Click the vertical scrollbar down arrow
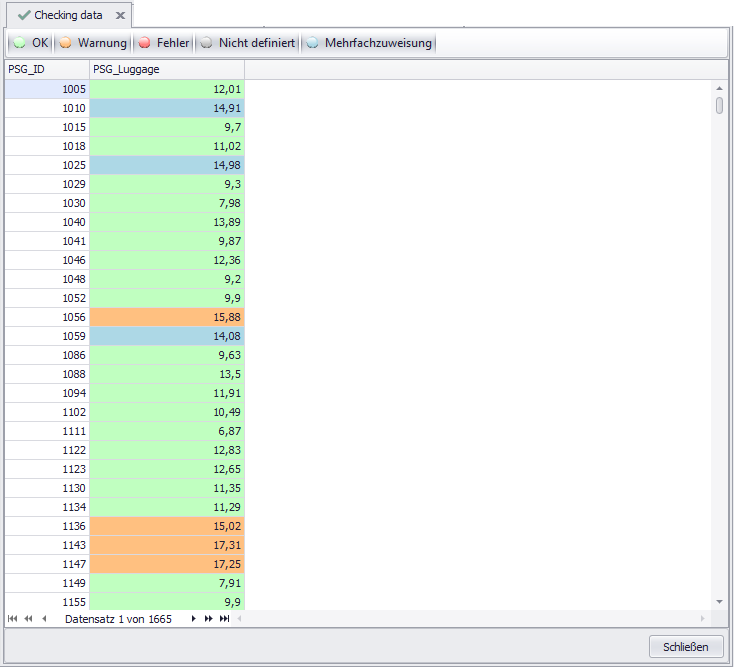Viewport: 734px width, 667px height. 719,602
